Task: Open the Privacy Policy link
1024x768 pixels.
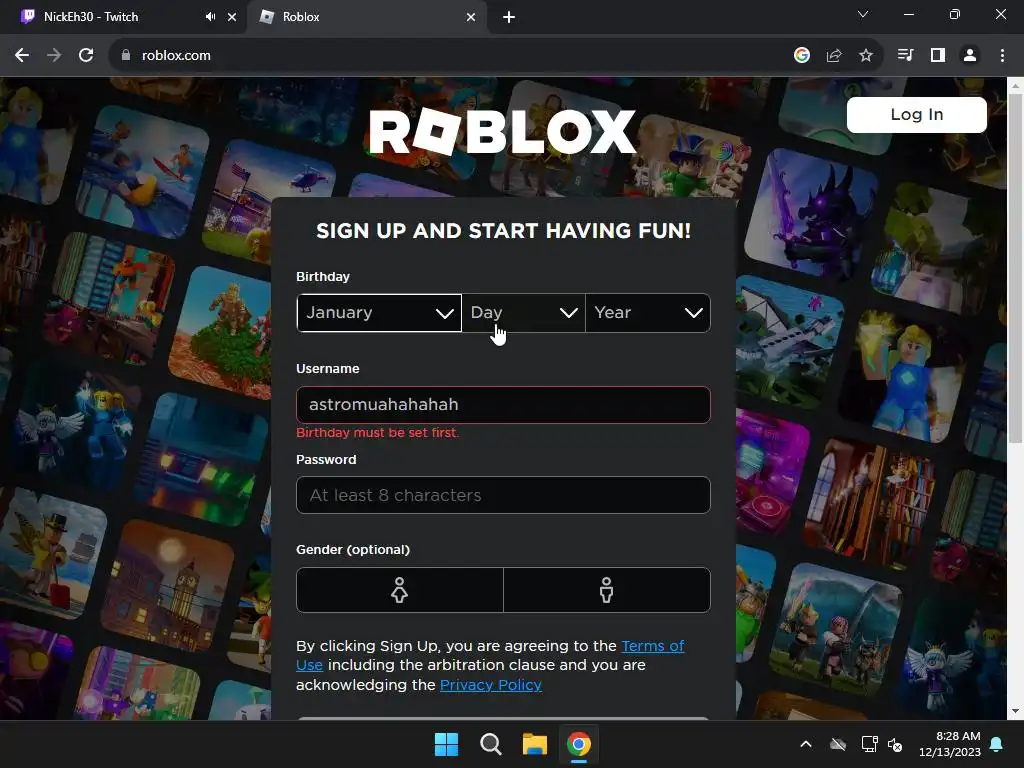Action: click(x=490, y=685)
